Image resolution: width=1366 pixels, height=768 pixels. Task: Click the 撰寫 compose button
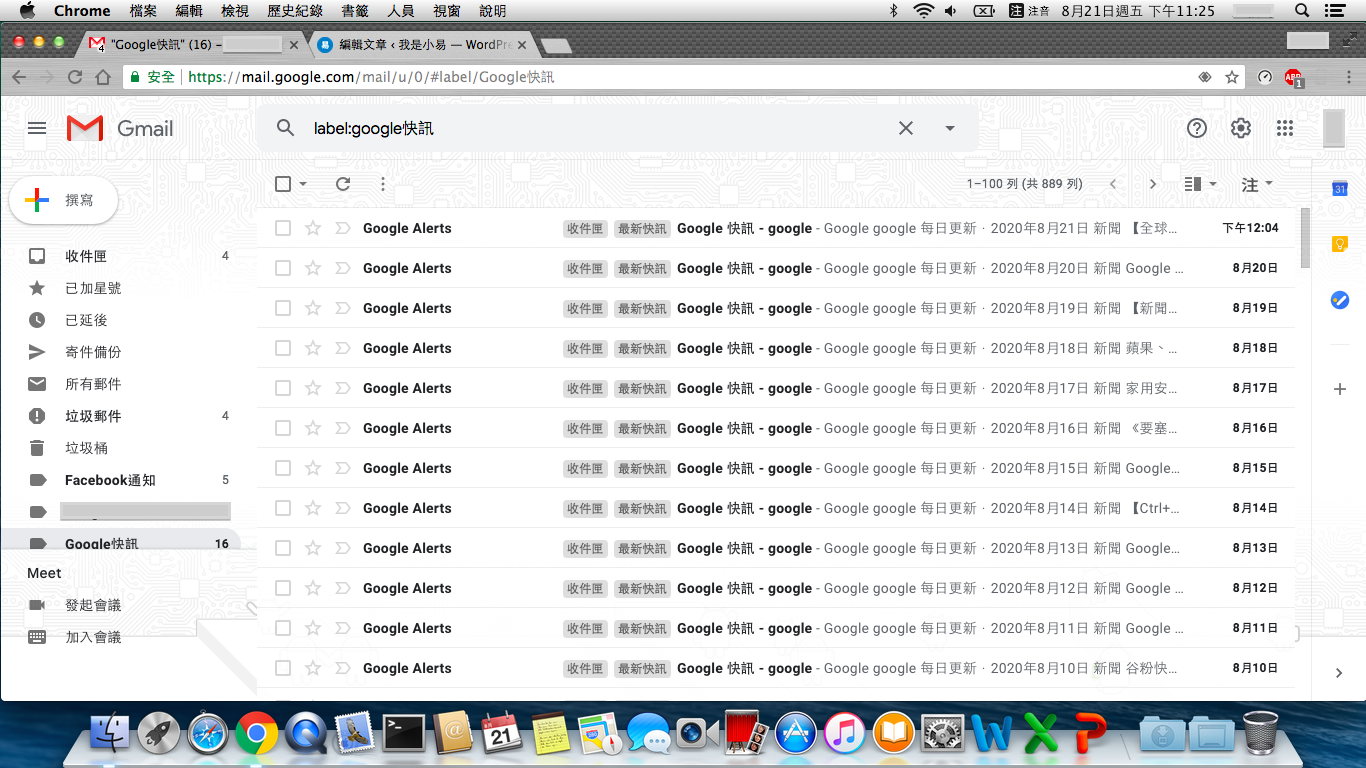[x=63, y=200]
